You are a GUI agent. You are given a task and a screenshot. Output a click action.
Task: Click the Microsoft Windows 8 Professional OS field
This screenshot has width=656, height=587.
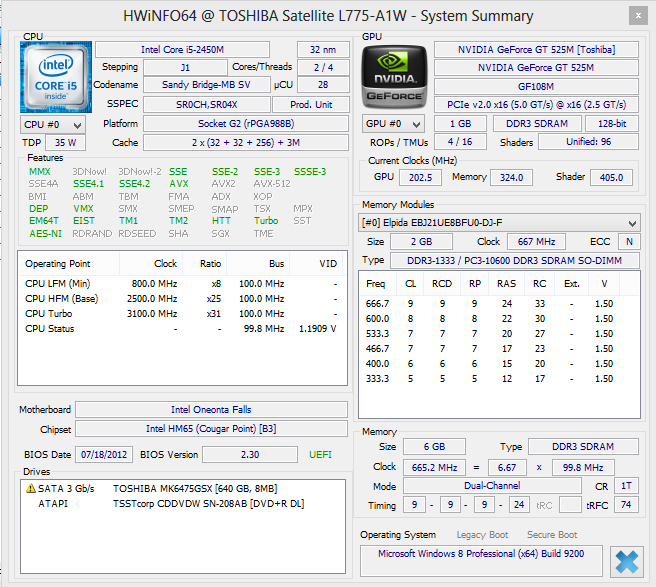481,561
